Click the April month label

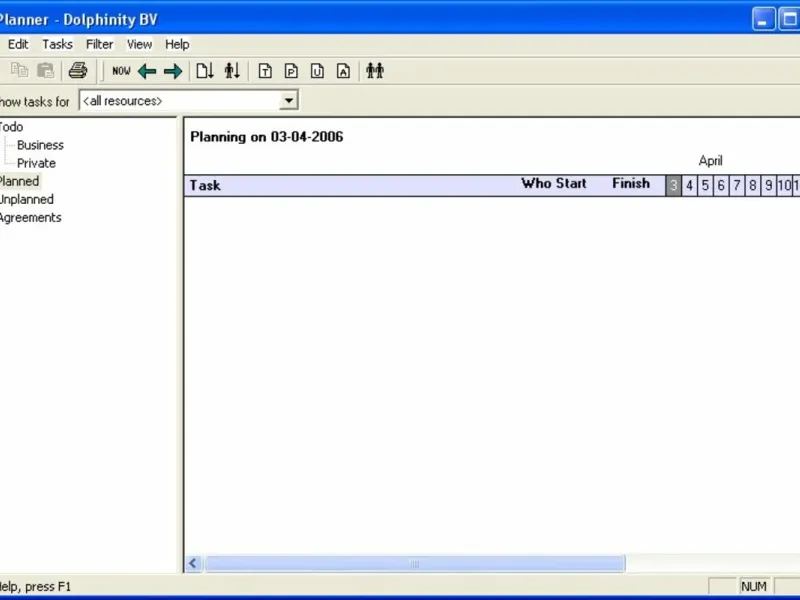coord(710,161)
